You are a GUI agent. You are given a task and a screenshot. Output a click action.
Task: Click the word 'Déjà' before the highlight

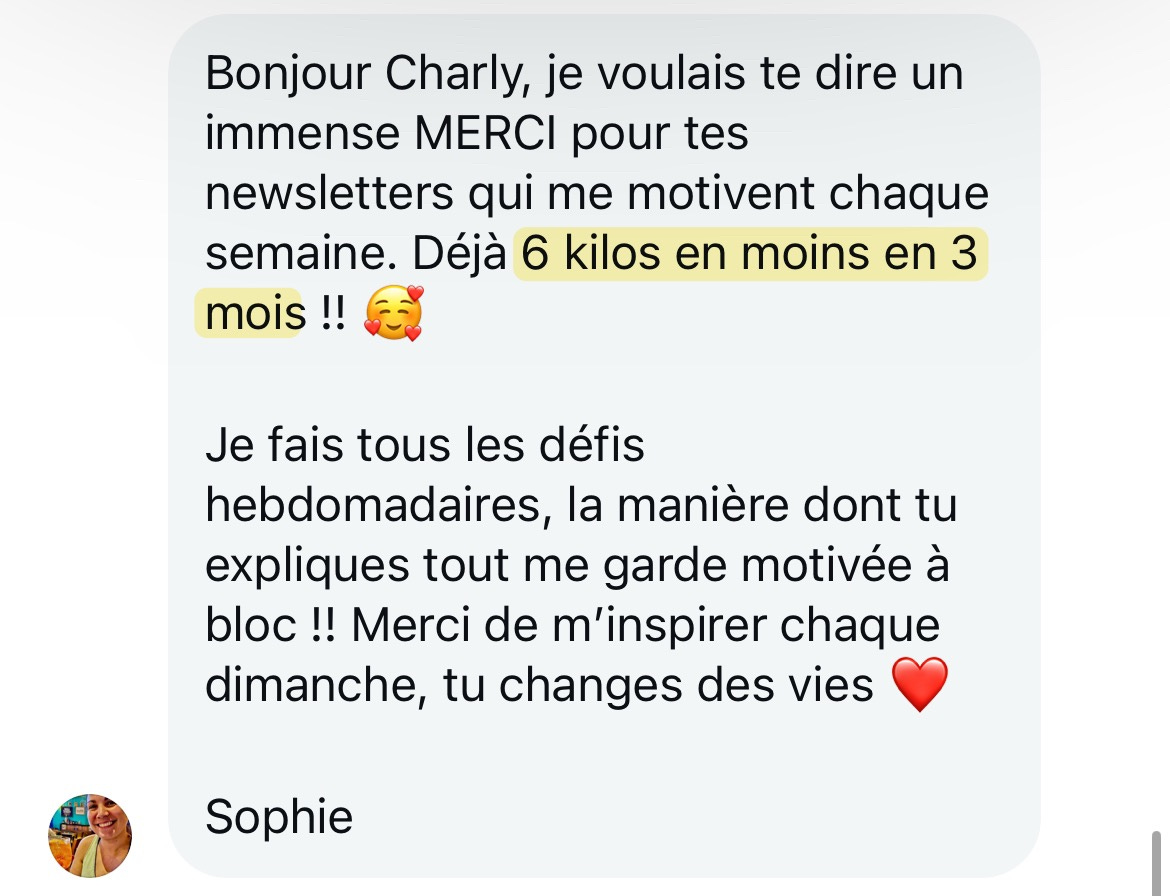pos(460,253)
